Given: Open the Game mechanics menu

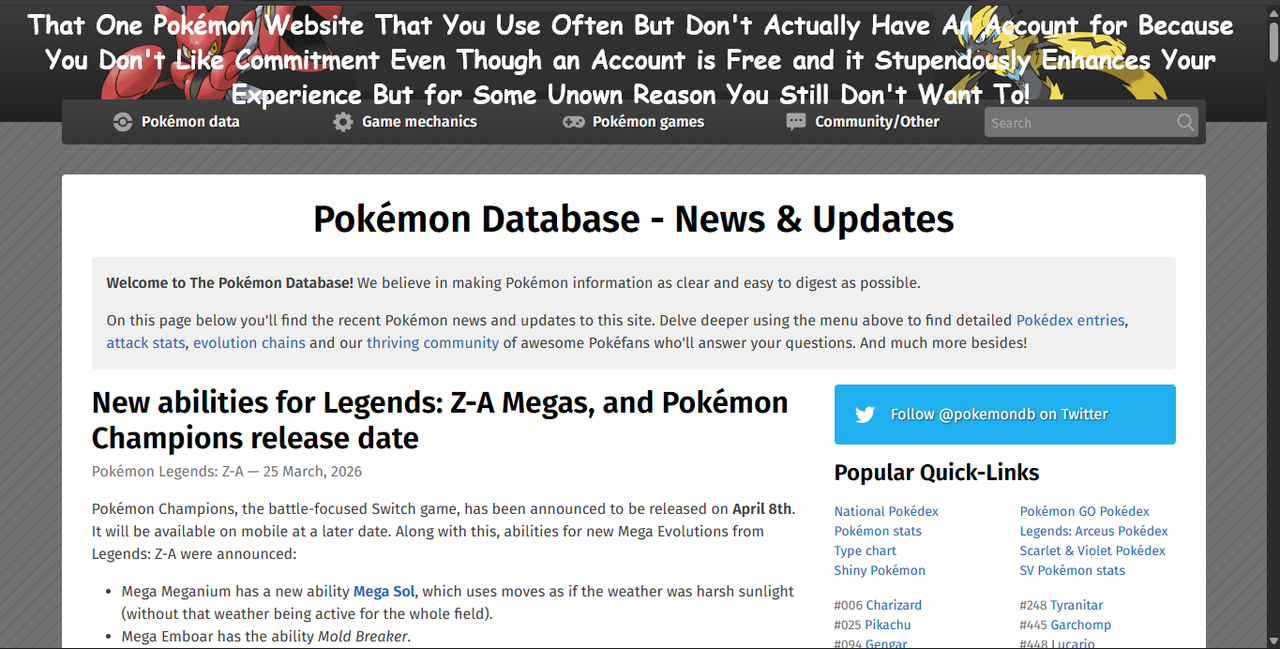Looking at the screenshot, I should point(405,122).
